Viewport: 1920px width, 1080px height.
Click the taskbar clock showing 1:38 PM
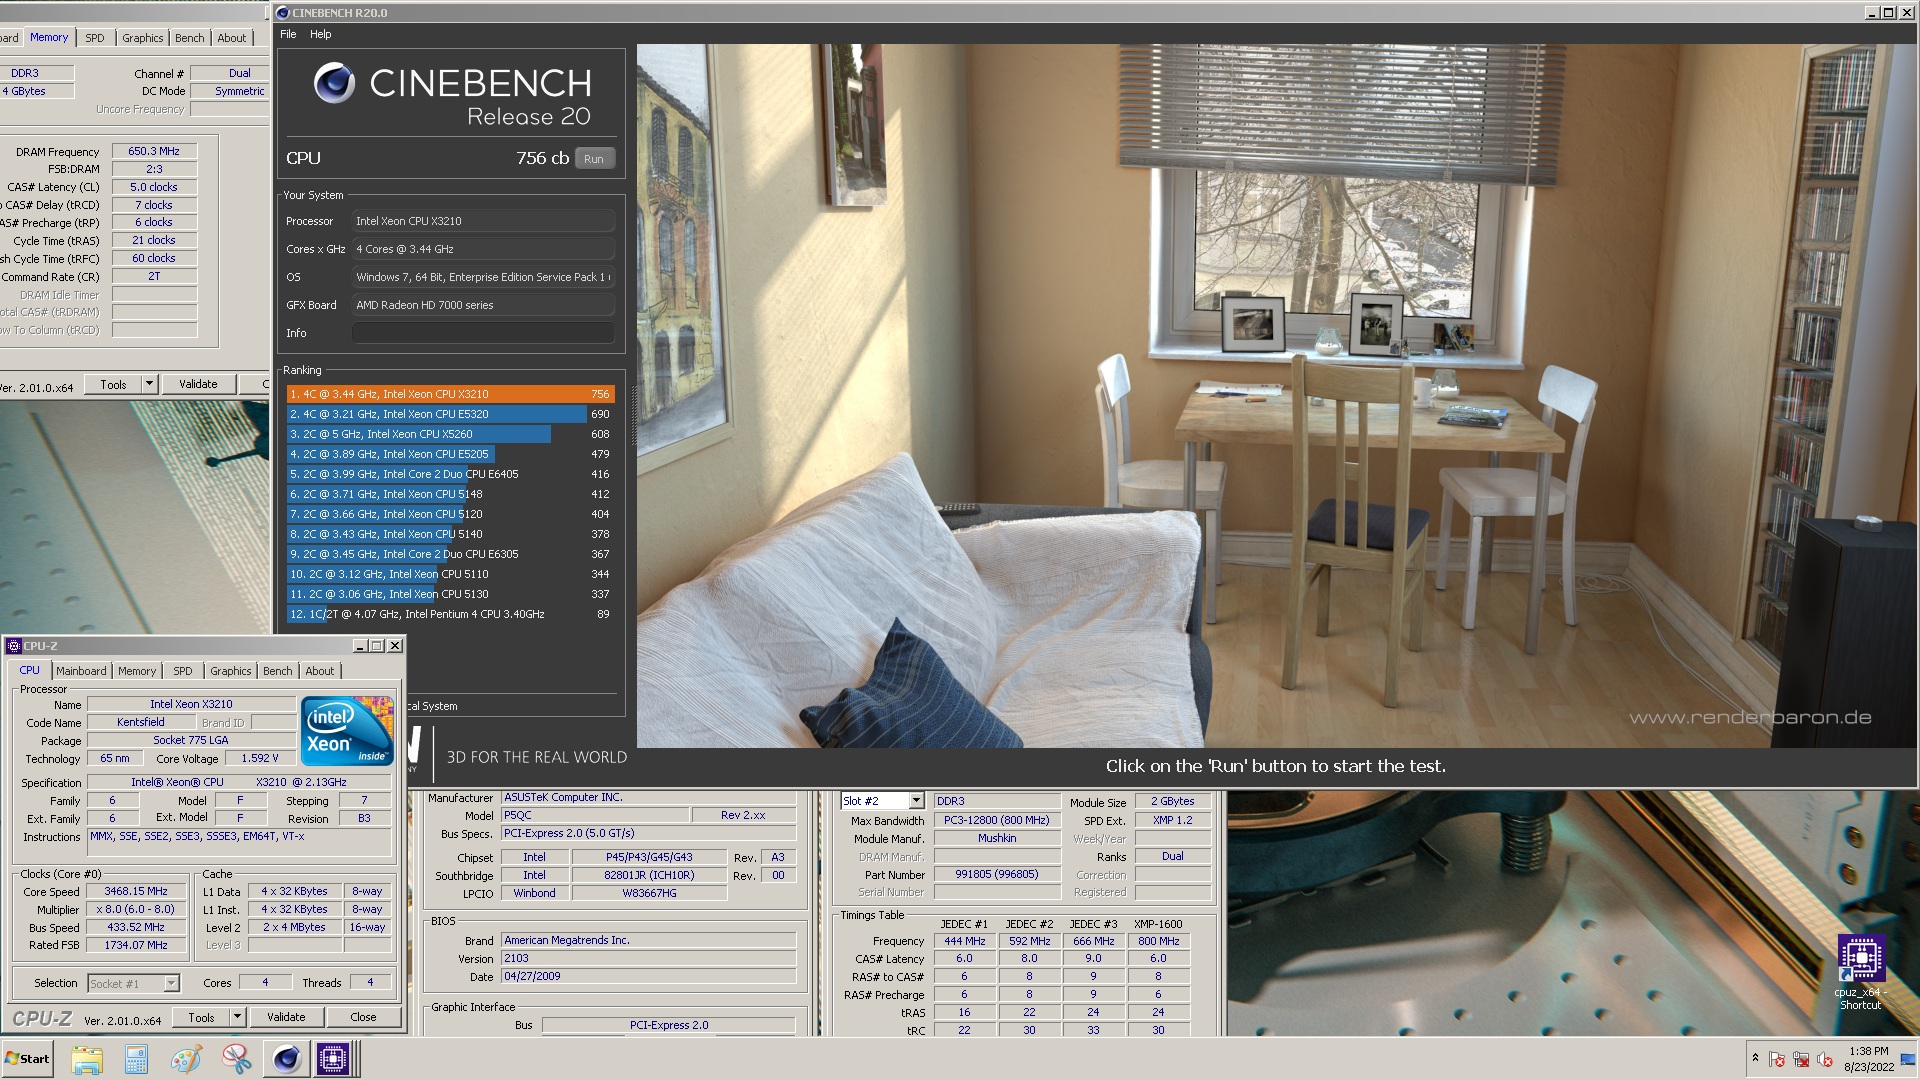[x=1868, y=1059]
